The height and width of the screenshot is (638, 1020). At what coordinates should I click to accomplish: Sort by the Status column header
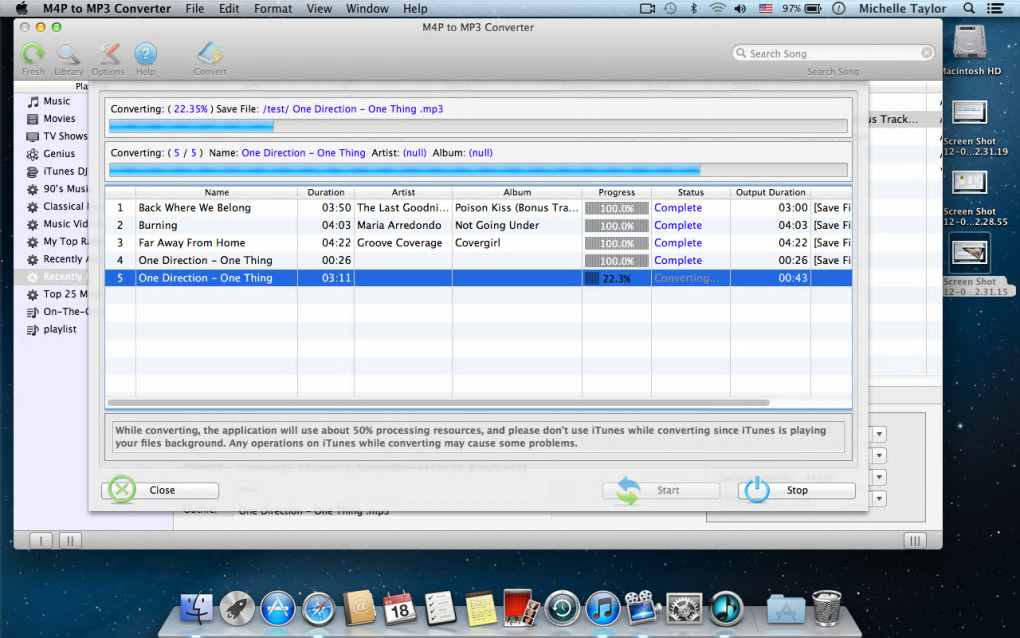click(x=691, y=193)
